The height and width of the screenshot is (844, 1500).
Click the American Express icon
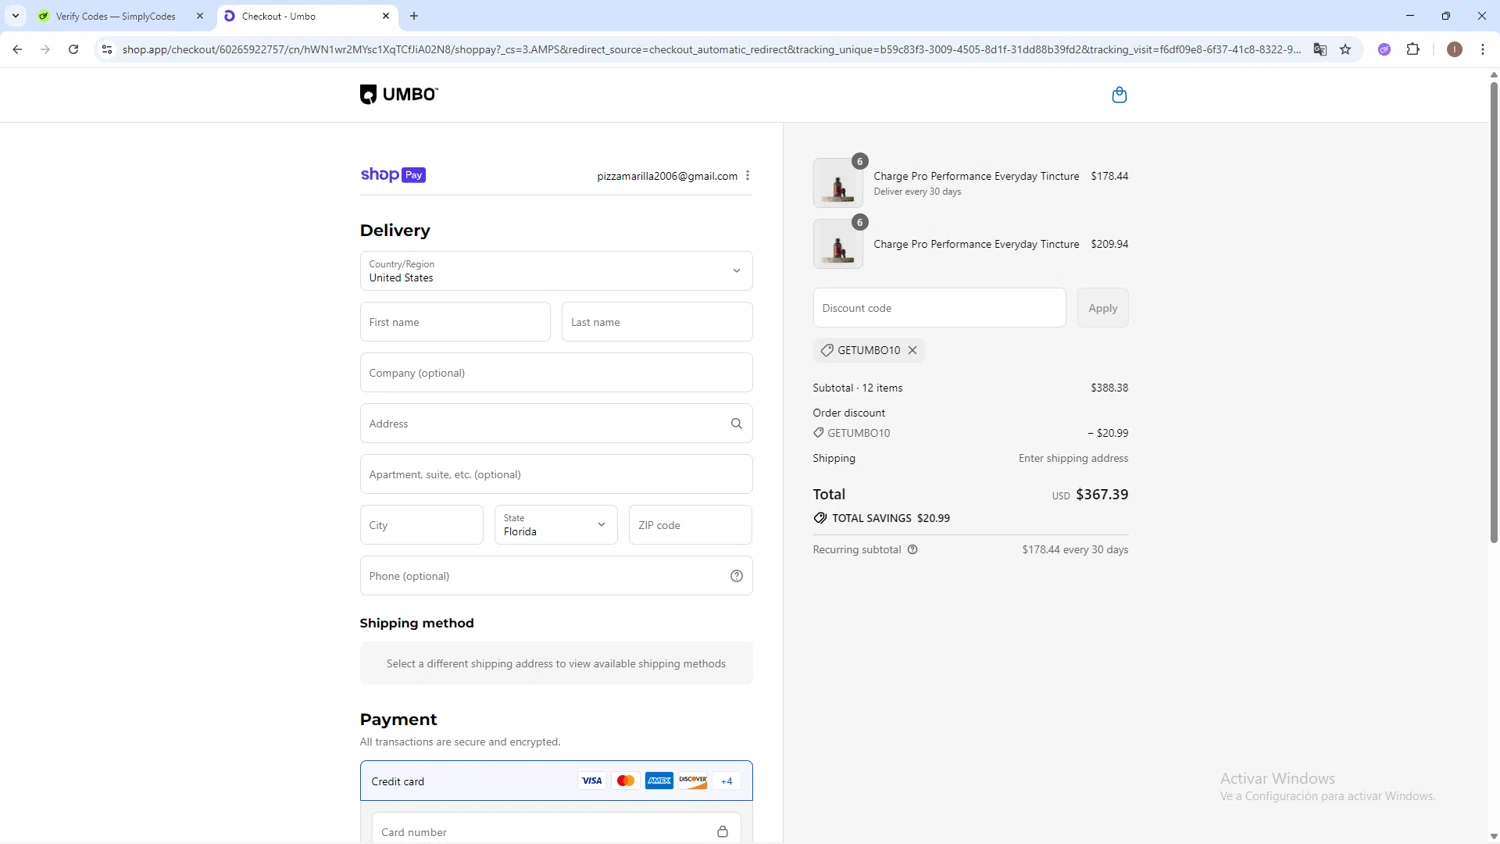(x=659, y=781)
